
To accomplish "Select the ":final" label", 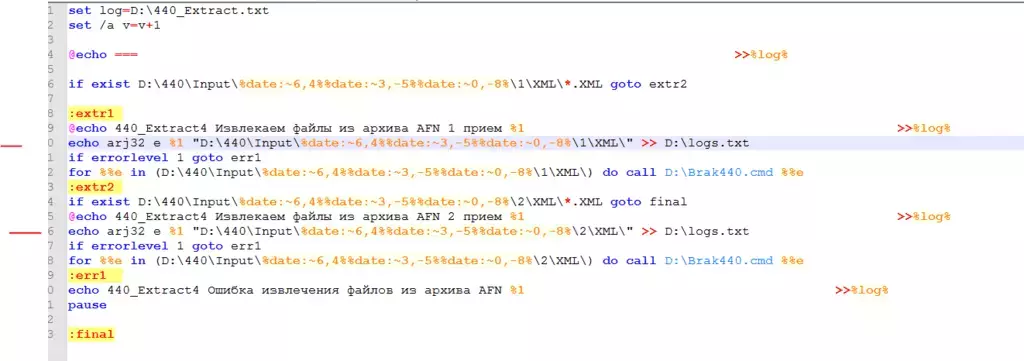I will click(x=91, y=334).
